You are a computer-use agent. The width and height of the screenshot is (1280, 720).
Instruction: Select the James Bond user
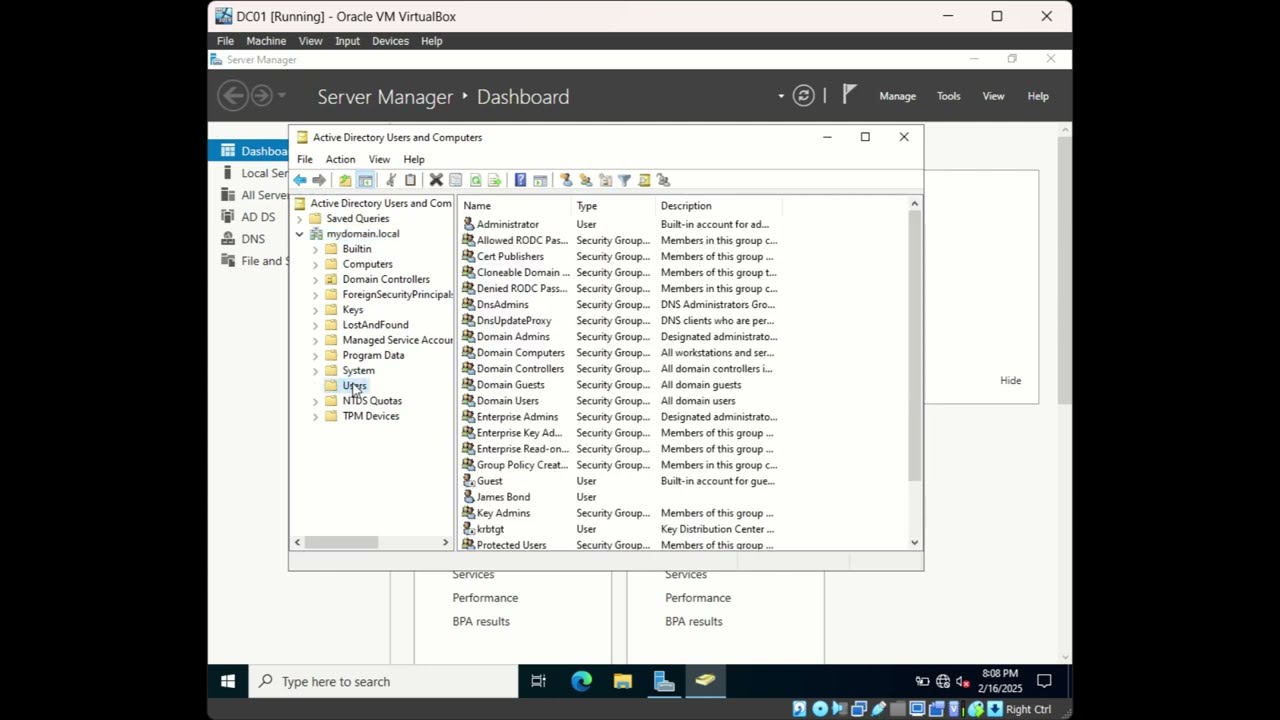[503, 497]
